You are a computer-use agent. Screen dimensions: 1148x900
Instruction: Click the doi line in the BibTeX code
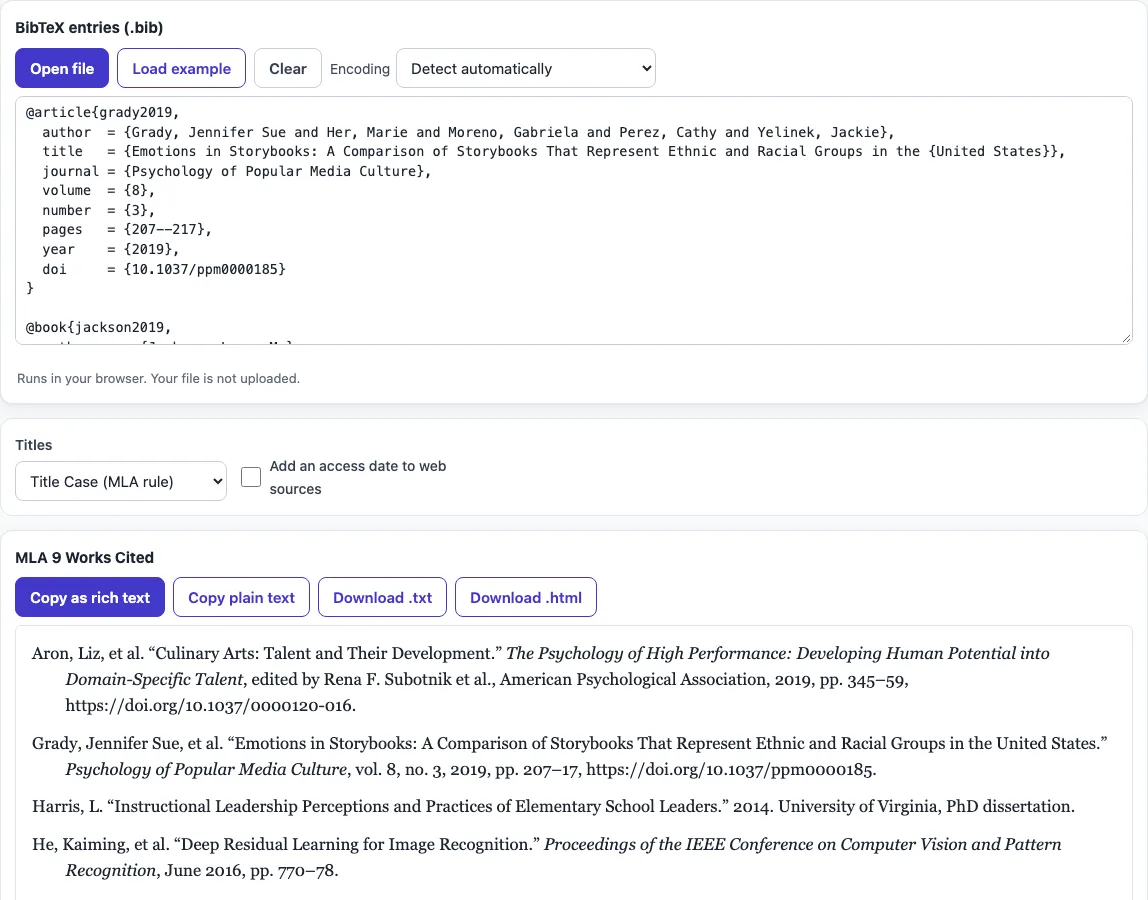pyautogui.click(x=163, y=269)
